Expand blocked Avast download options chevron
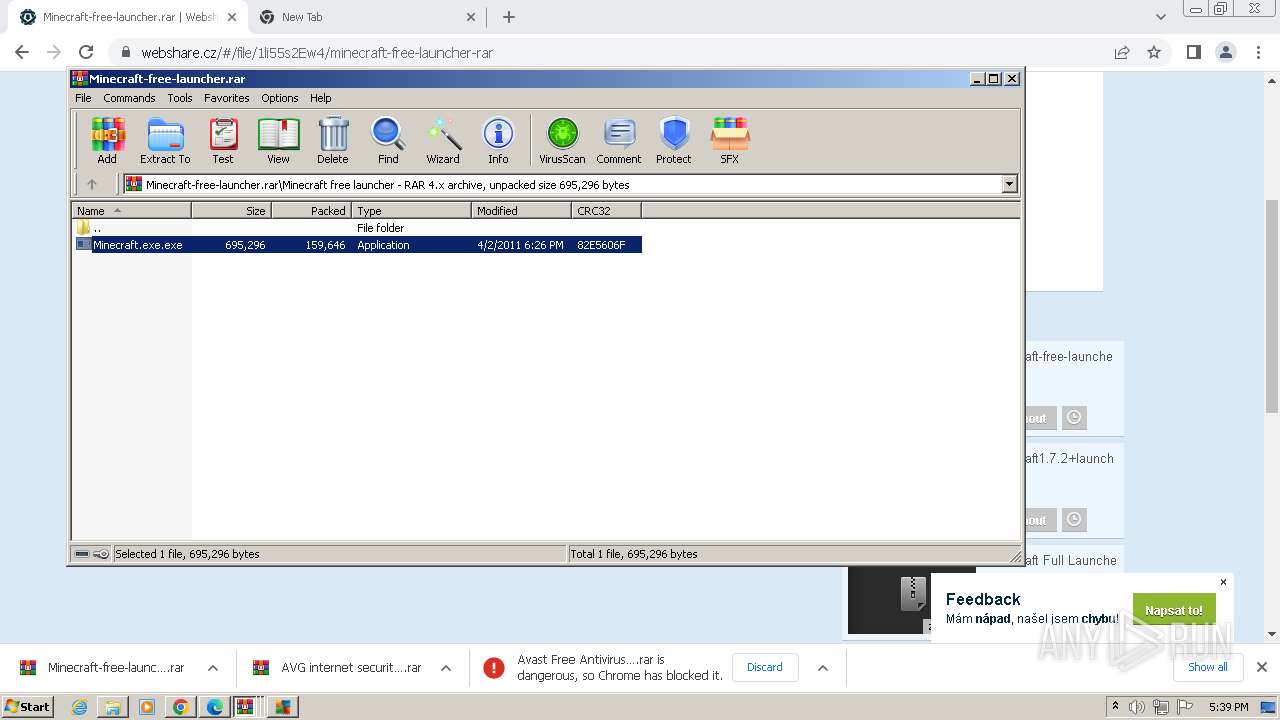 pos(823,668)
